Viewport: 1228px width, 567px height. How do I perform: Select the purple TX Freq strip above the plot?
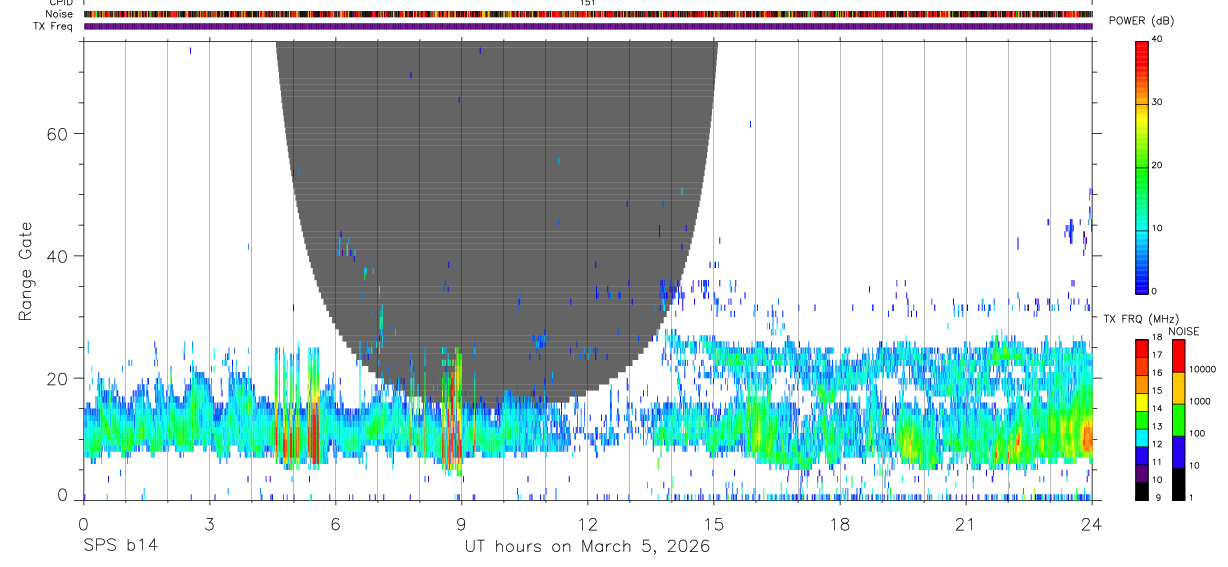[x=588, y=26]
